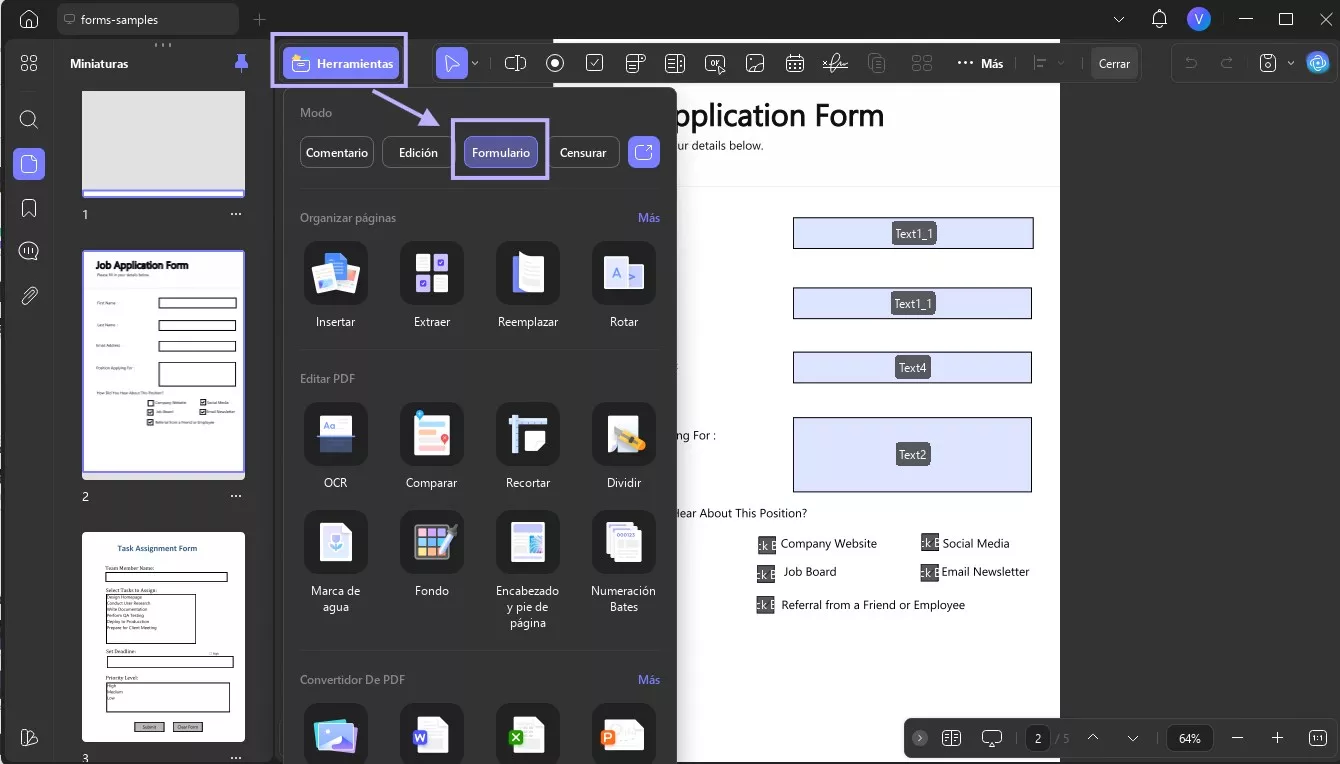Pin the Miniaturas panel
Image resolution: width=1340 pixels, height=764 pixels.
(241, 63)
